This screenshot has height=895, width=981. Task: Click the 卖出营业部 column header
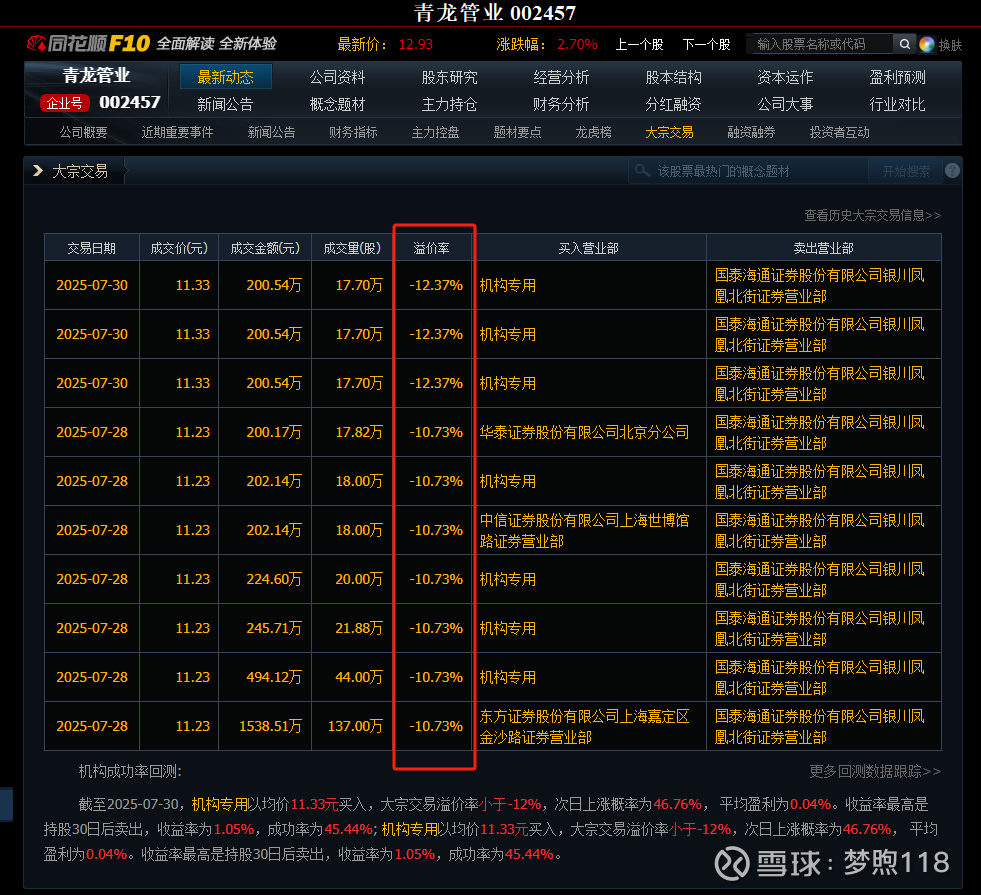click(x=823, y=248)
